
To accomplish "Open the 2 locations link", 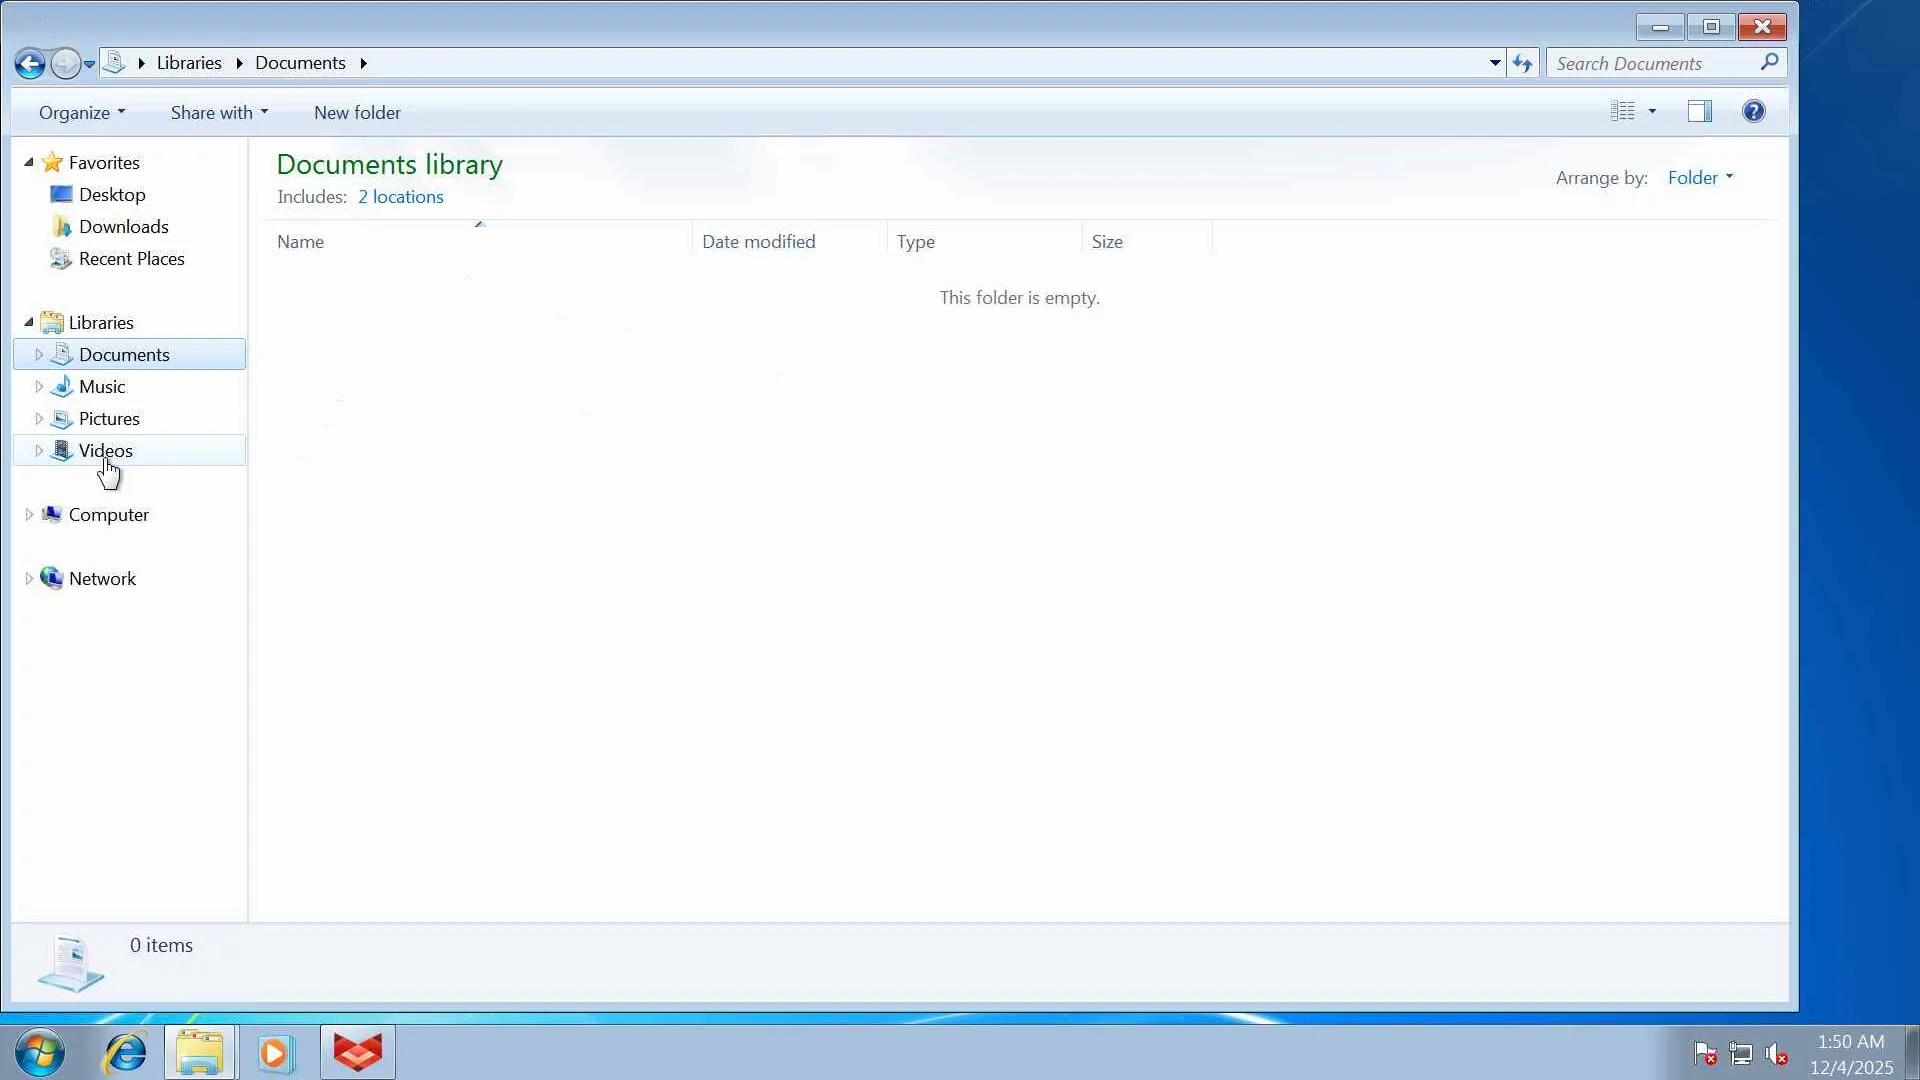I will click(x=400, y=197).
